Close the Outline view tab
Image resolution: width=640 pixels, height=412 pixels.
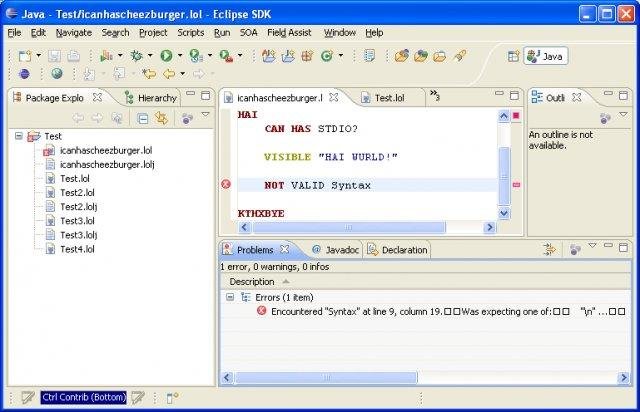click(576, 97)
